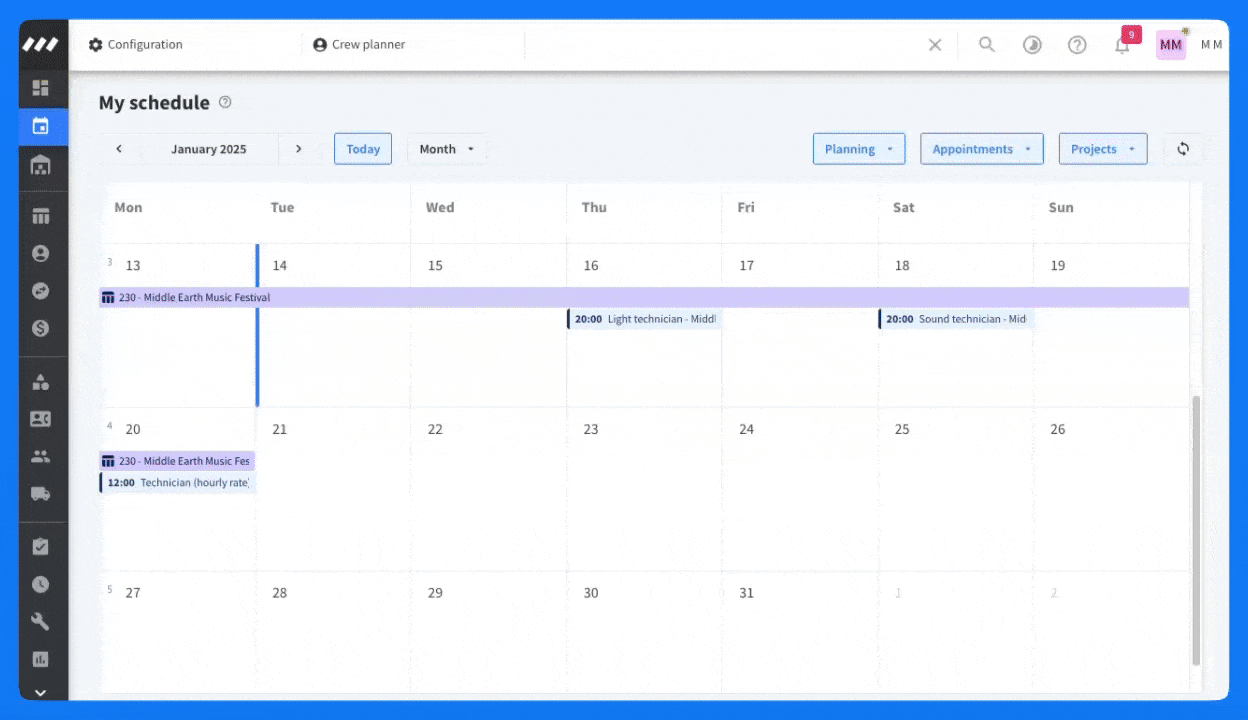Open the bar chart reports icon in the sidebar
The image size is (1248, 720).
tap(41, 660)
